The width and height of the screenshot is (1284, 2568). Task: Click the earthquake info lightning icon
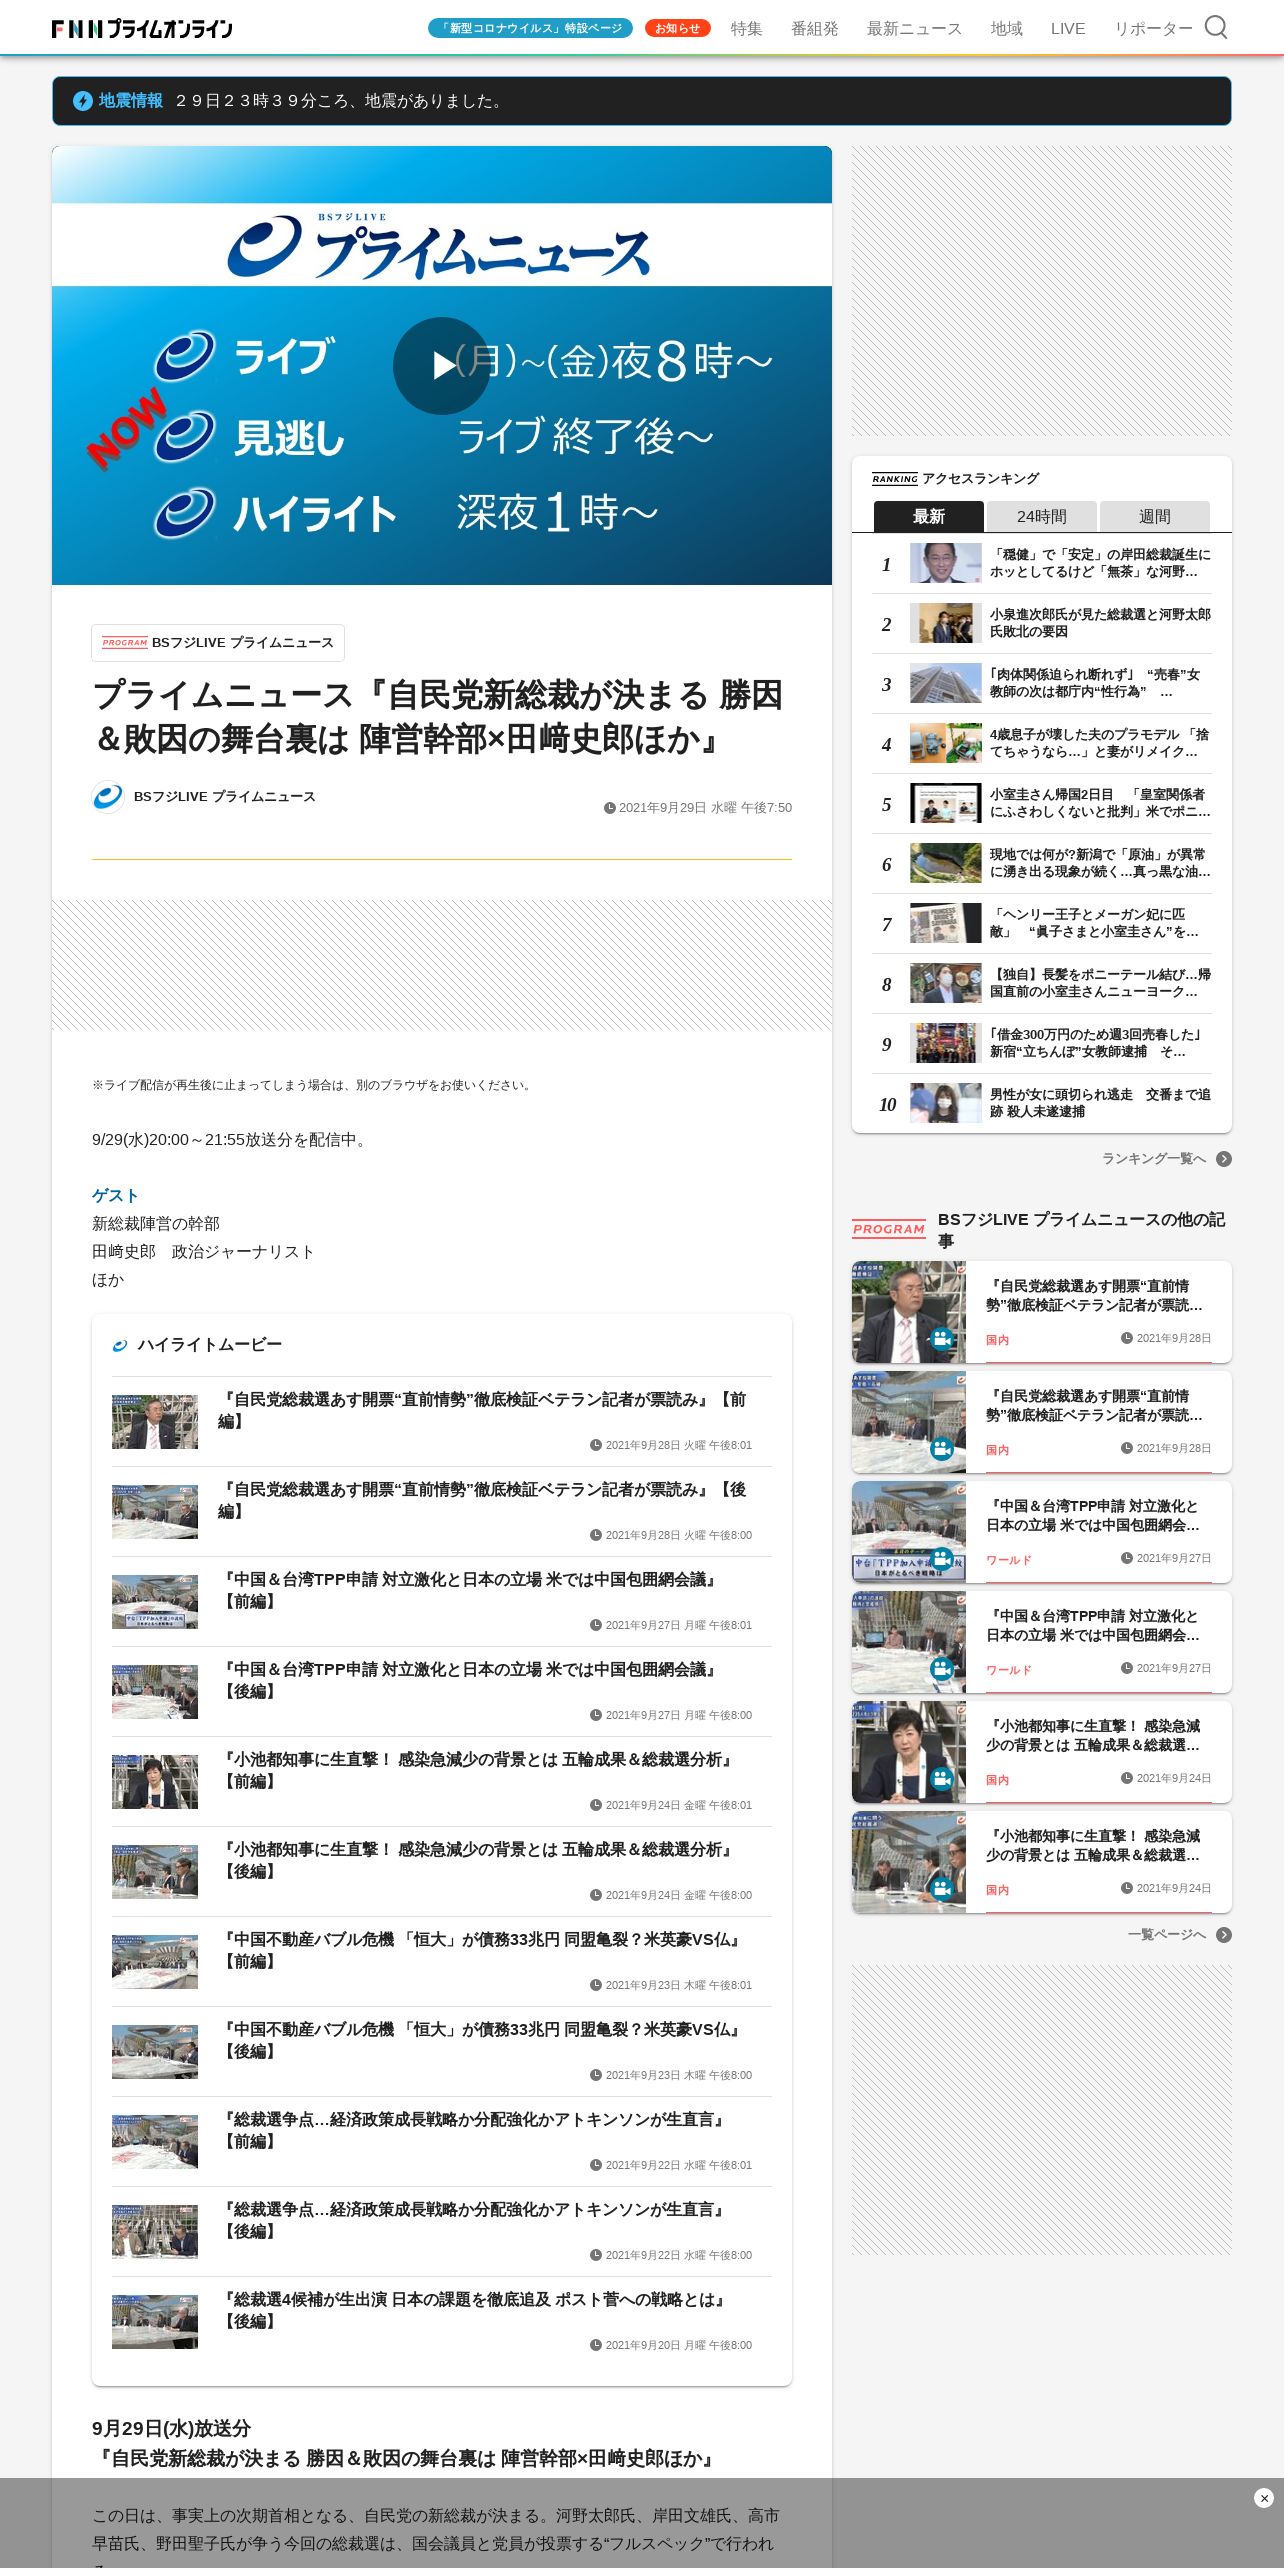pyautogui.click(x=83, y=101)
